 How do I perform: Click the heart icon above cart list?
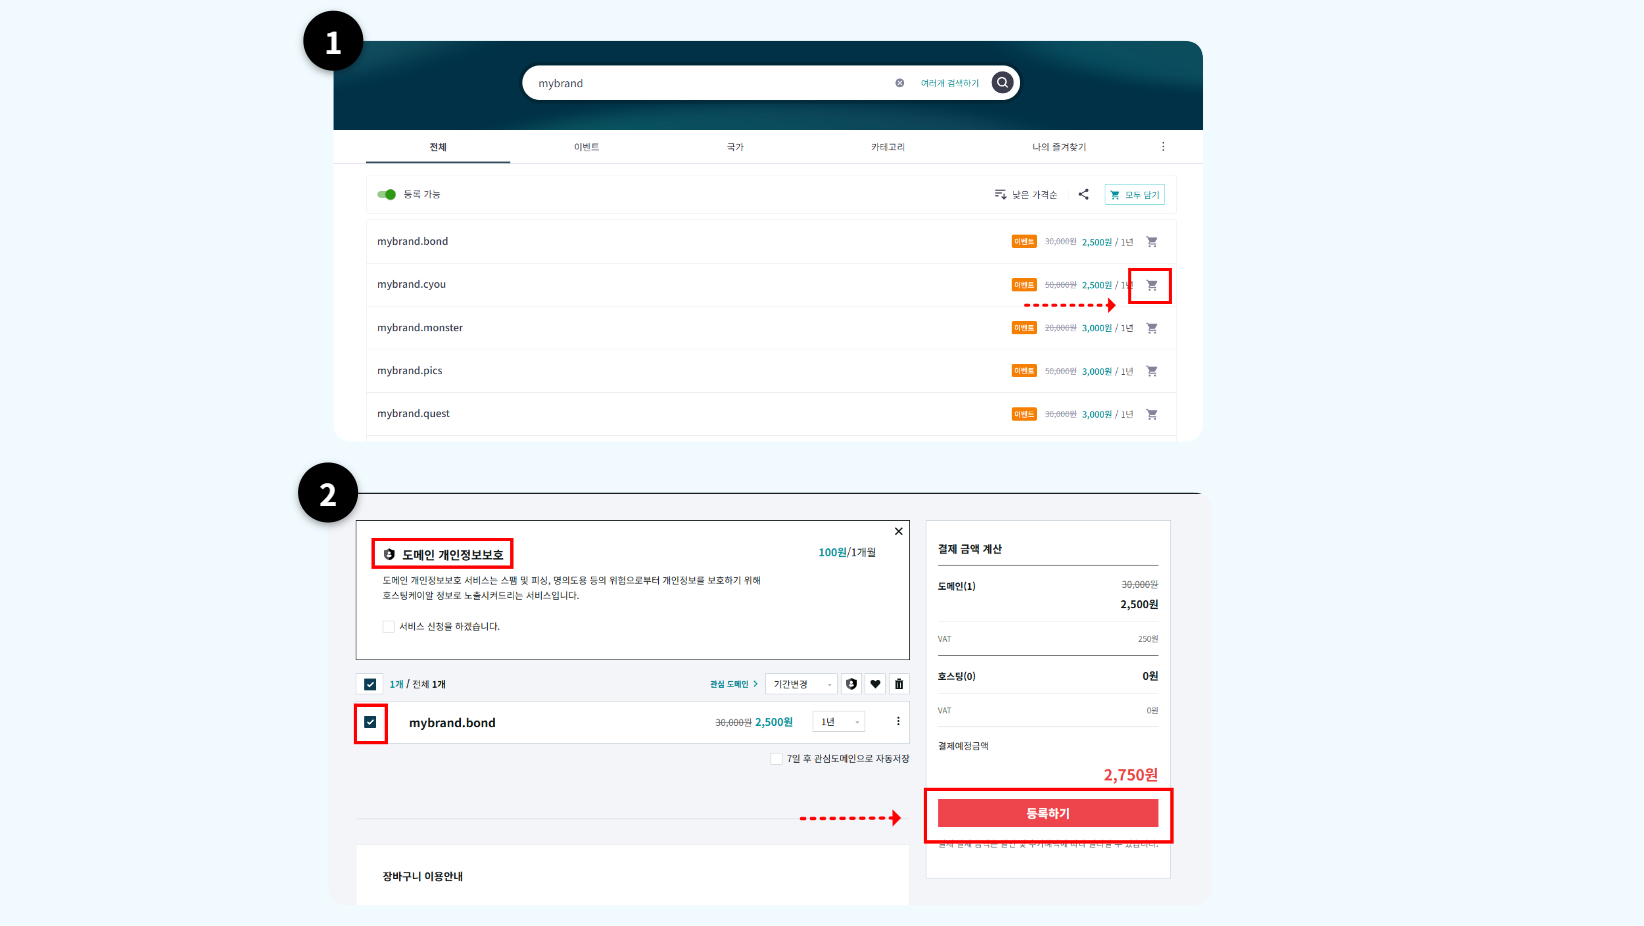tap(875, 684)
